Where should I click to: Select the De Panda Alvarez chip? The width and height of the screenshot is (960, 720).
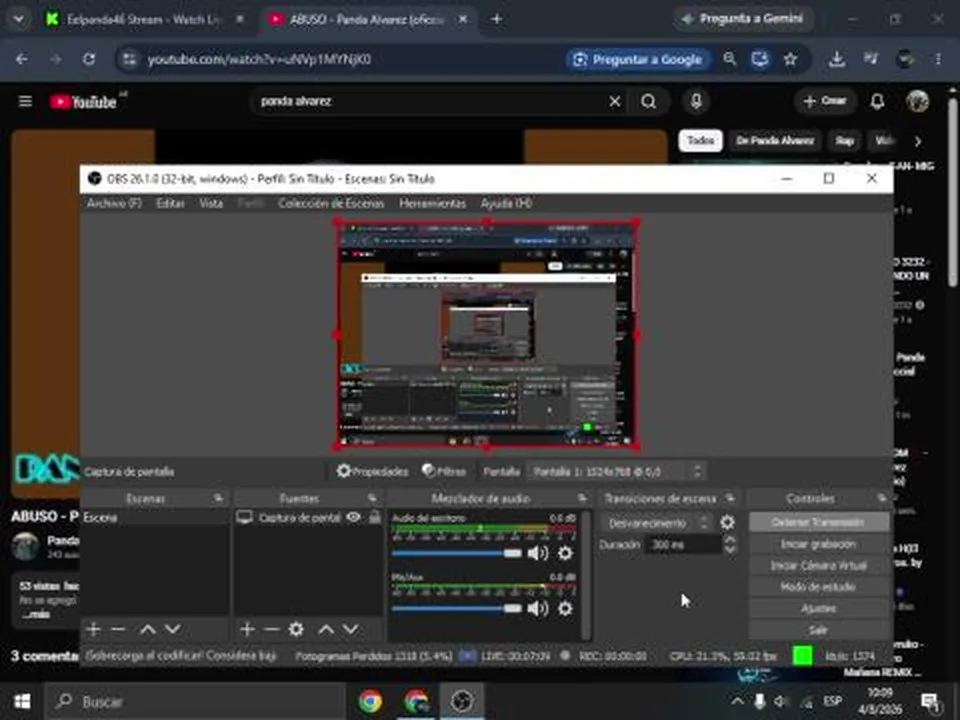pyautogui.click(x=775, y=141)
